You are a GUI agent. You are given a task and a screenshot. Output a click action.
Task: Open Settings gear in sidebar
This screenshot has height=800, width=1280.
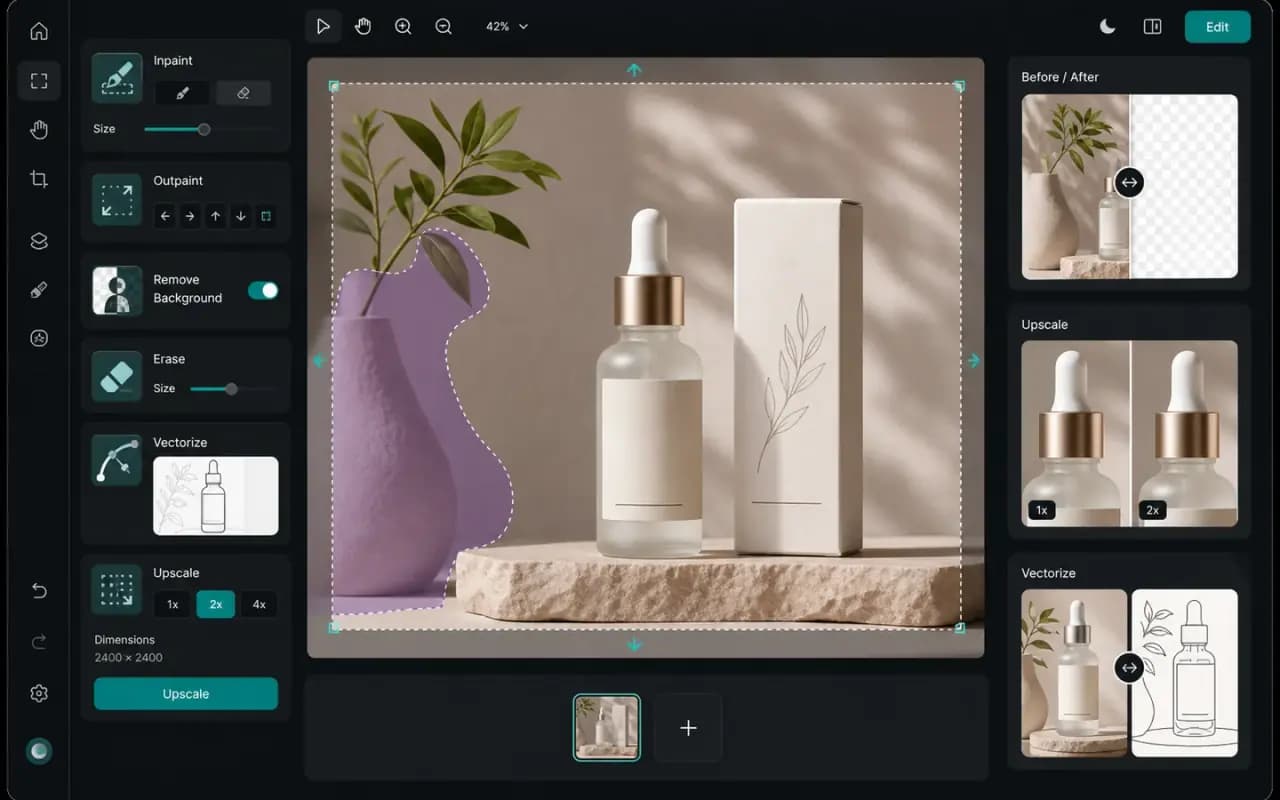[x=39, y=693]
